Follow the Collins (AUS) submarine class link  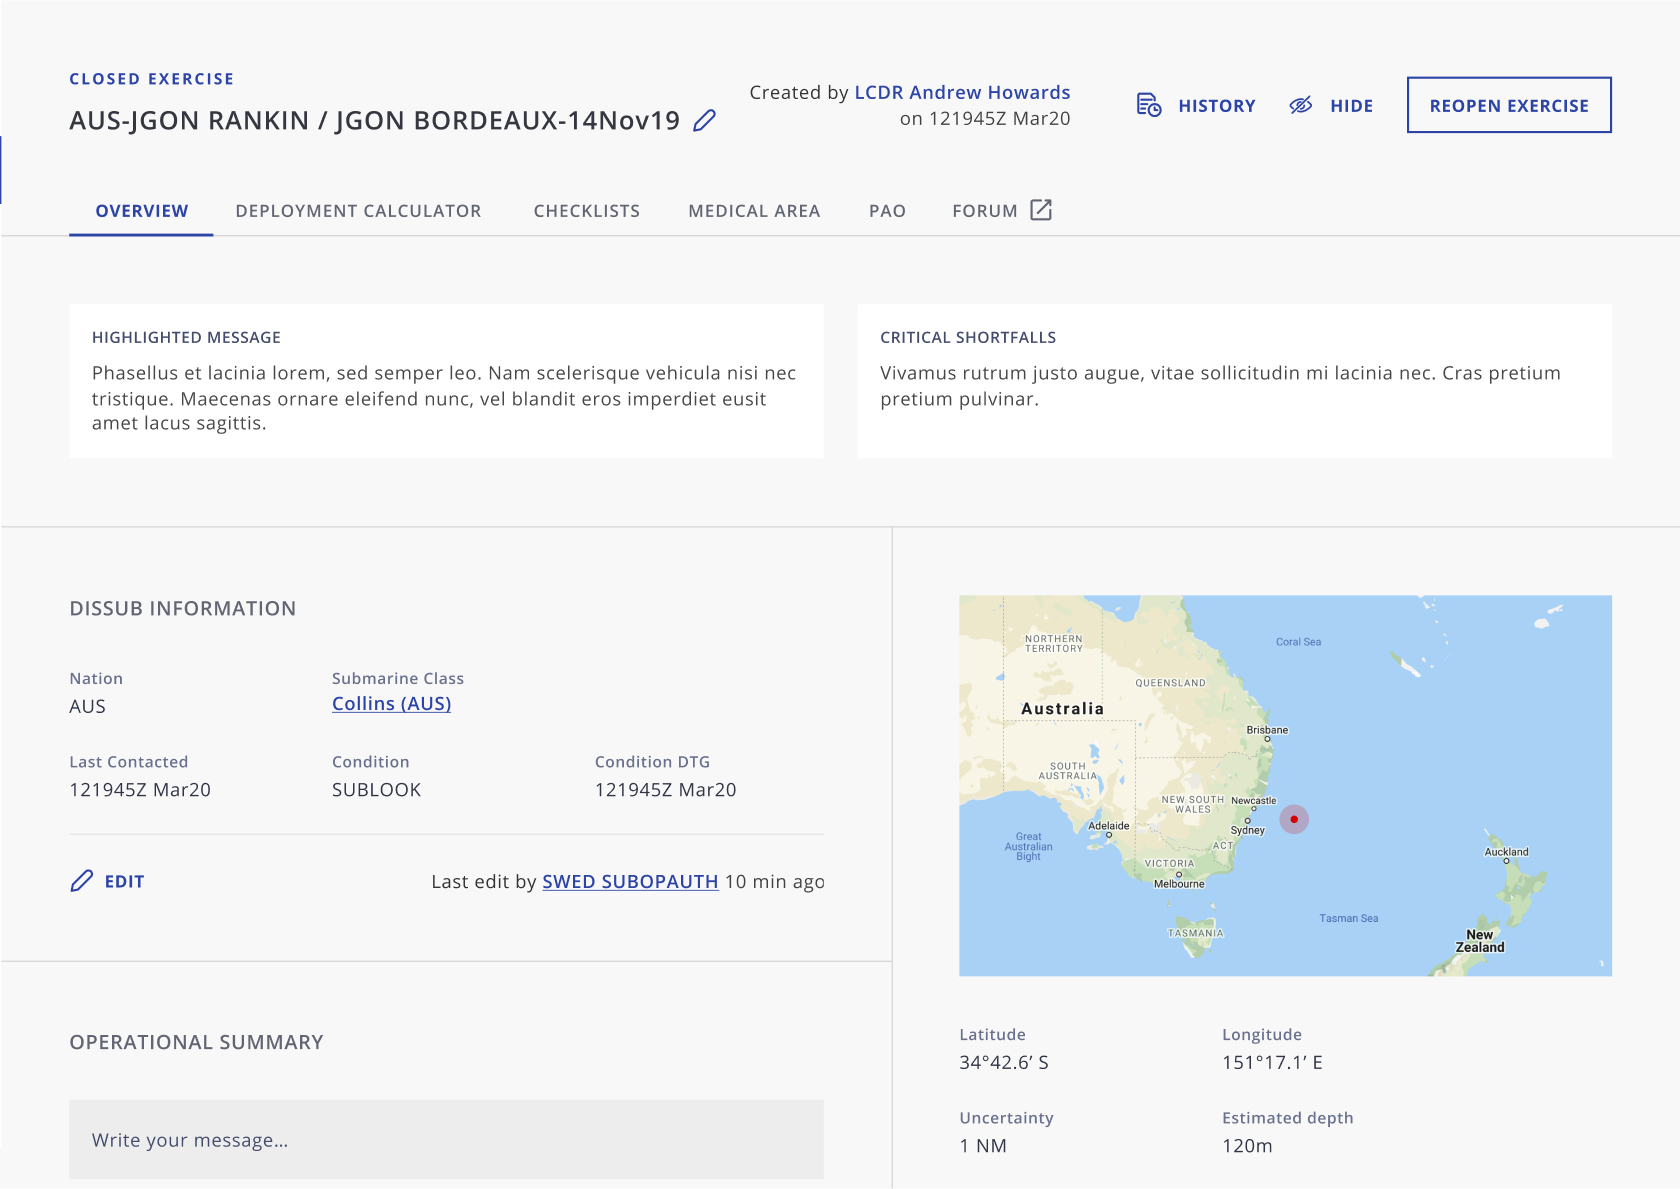(391, 704)
